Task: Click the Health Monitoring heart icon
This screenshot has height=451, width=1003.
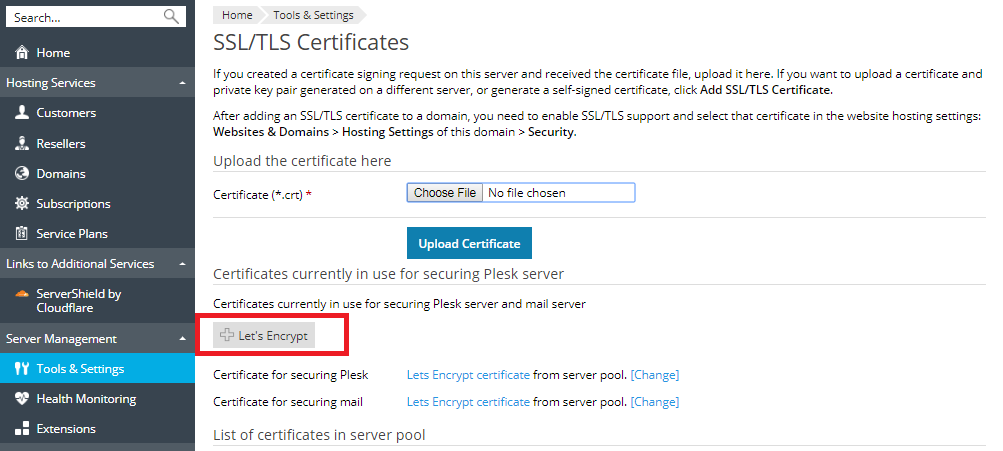Action: [22, 399]
